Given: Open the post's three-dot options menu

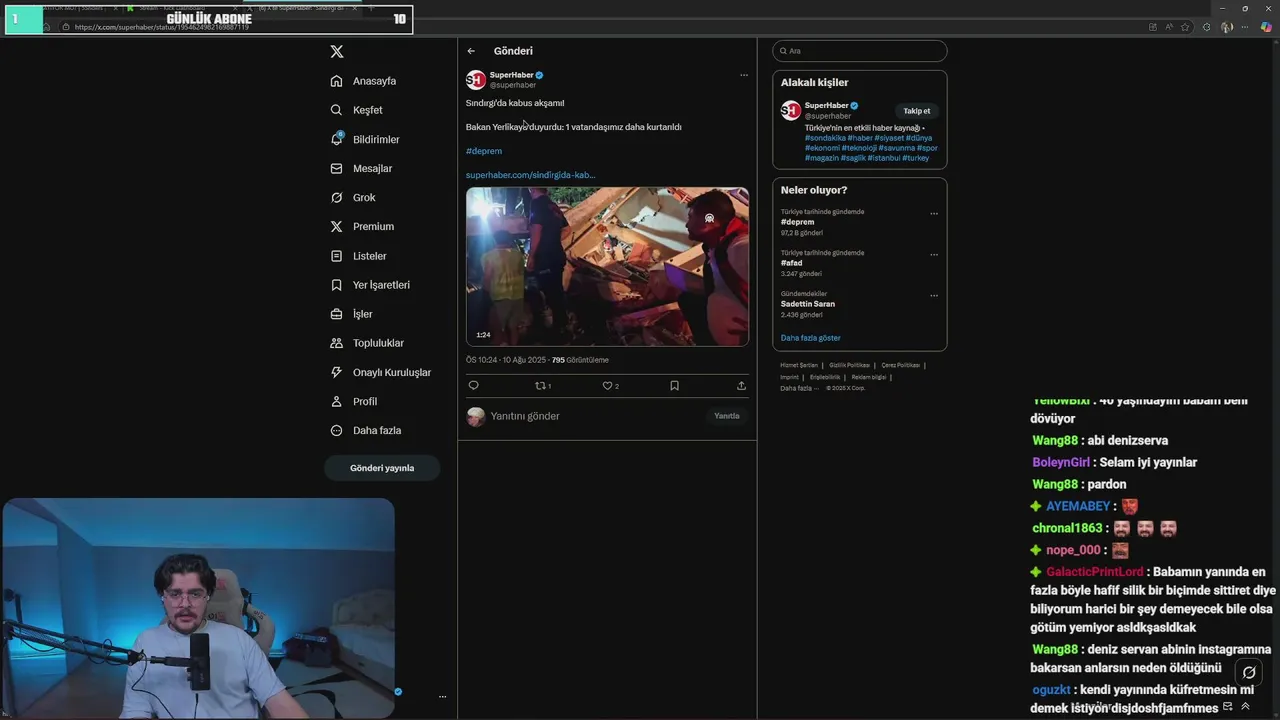Looking at the screenshot, I should coord(743,75).
